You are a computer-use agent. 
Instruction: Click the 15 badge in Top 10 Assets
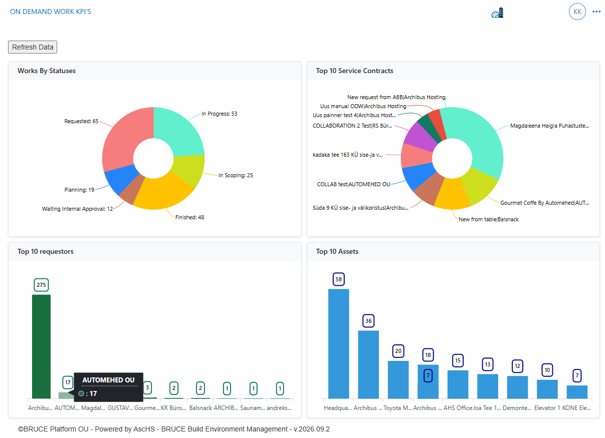click(x=458, y=360)
